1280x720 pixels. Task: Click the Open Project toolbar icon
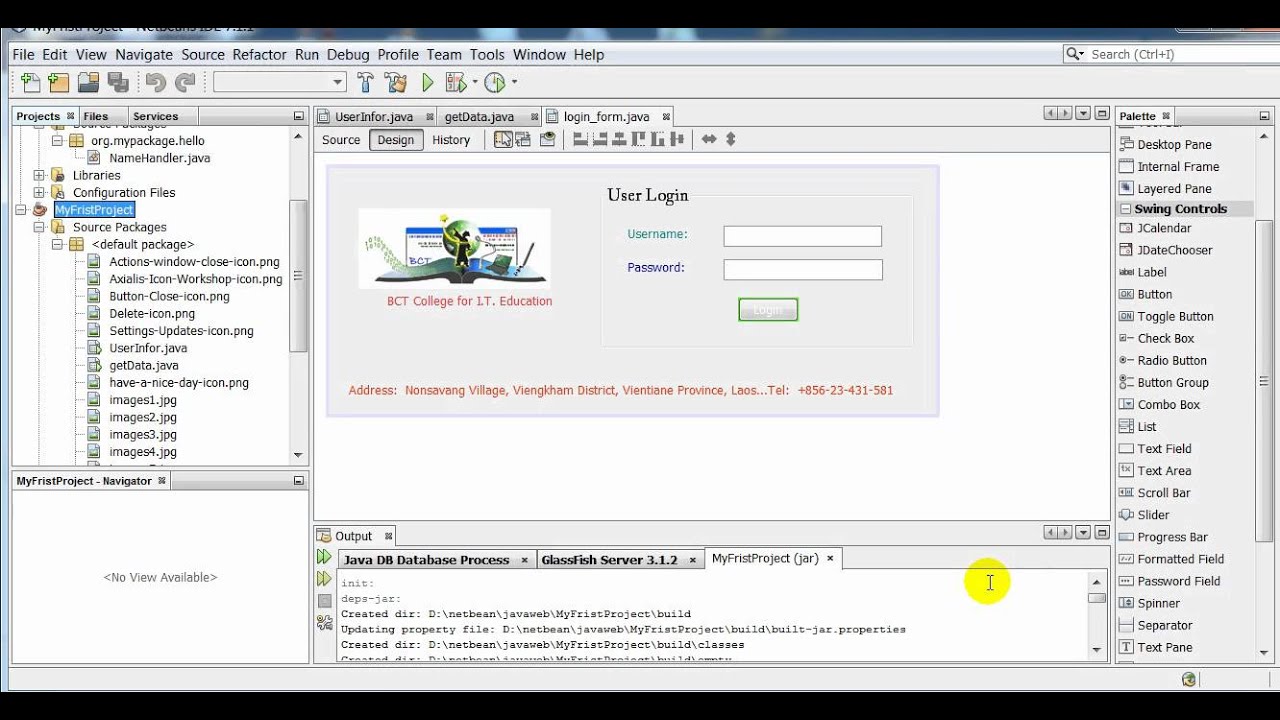pos(89,82)
